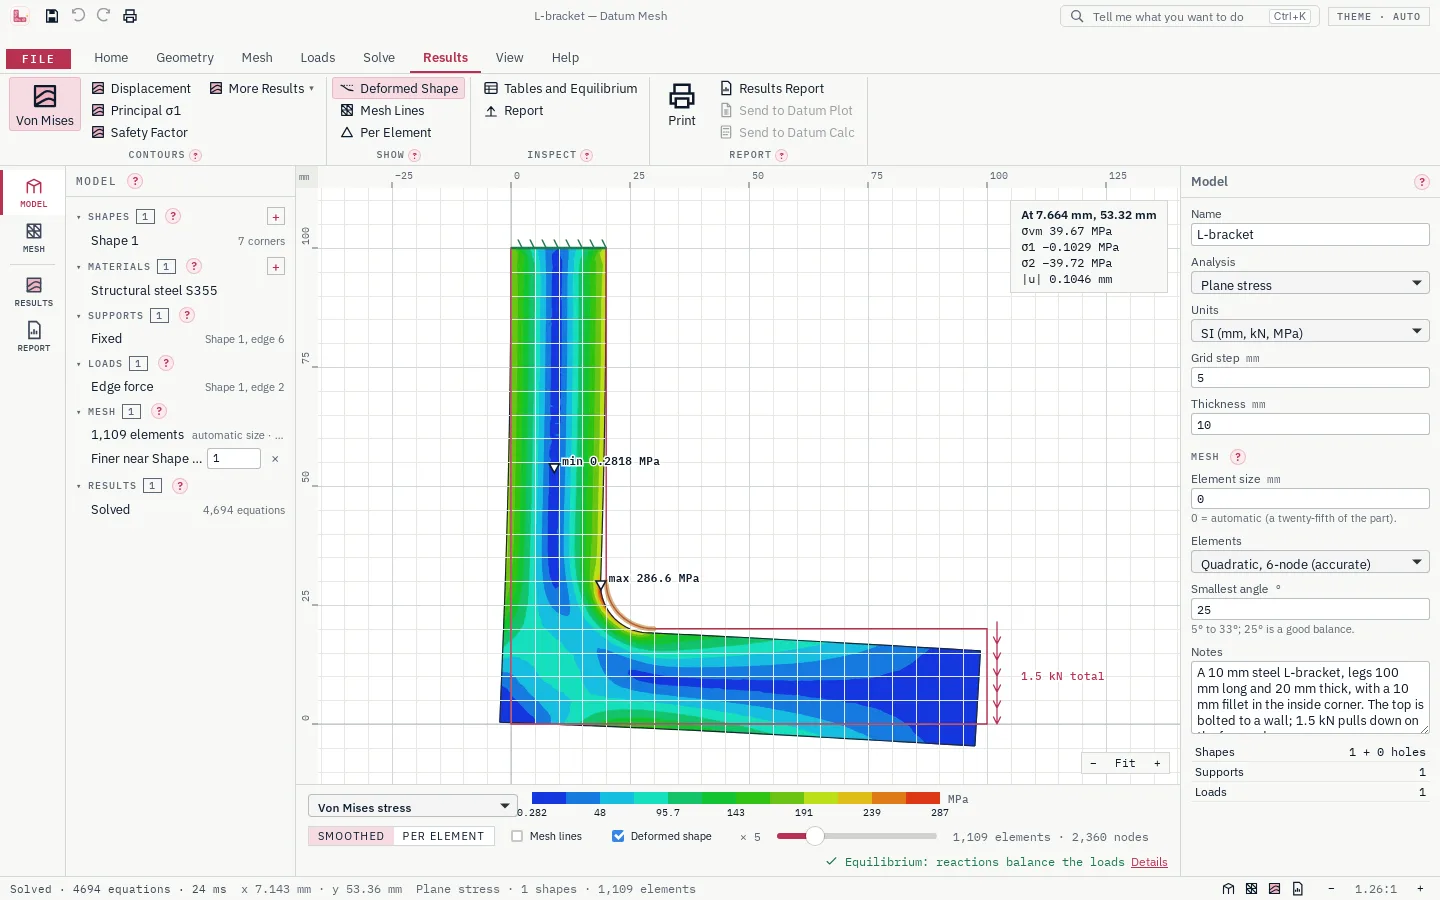Select the Von Mises contour button
This screenshot has height=900, width=1440.
pos(45,104)
